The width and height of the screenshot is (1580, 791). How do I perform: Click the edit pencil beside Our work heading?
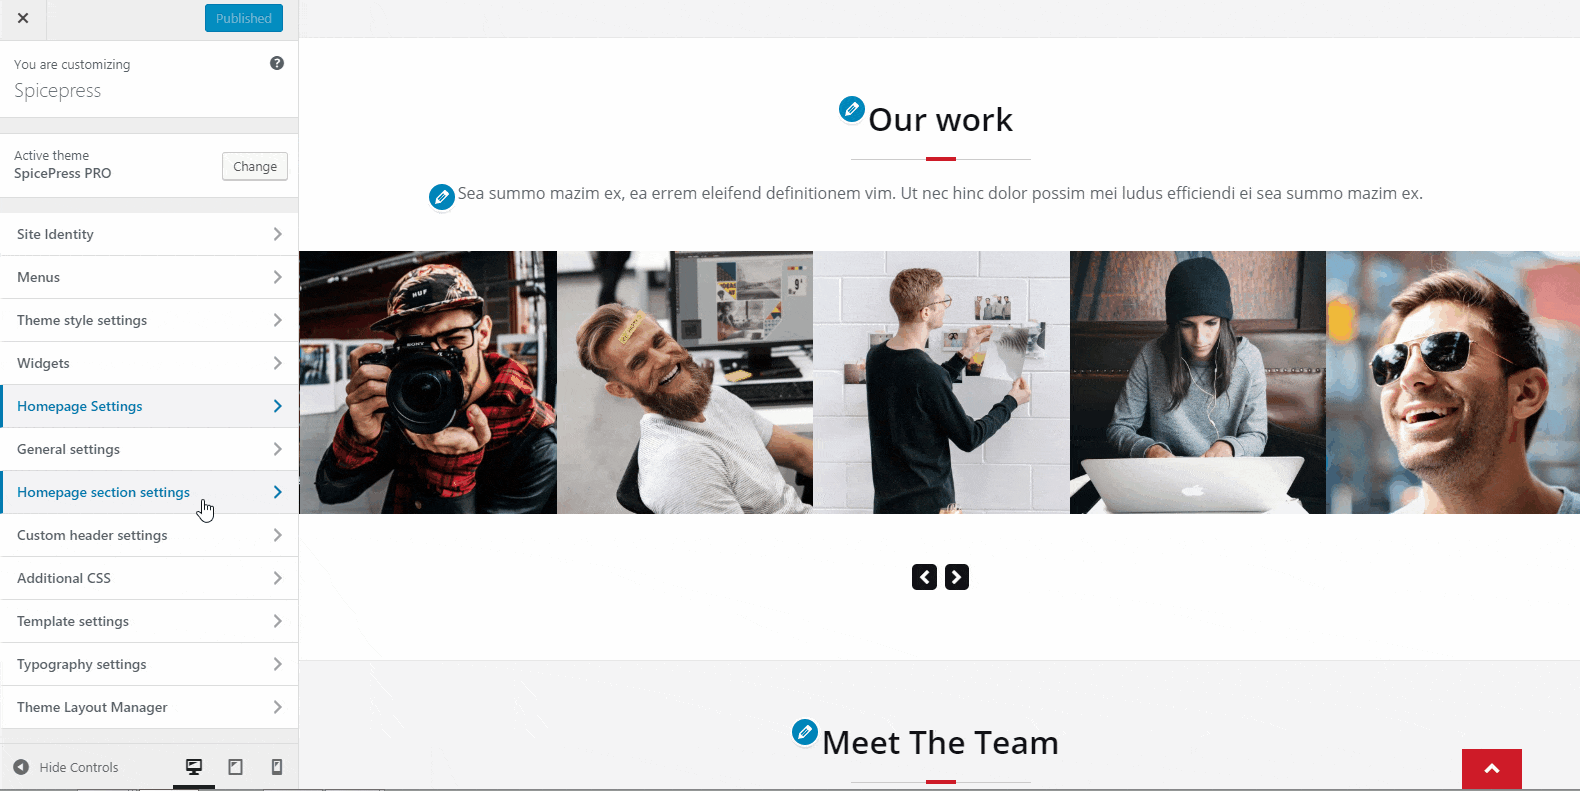[x=851, y=109]
